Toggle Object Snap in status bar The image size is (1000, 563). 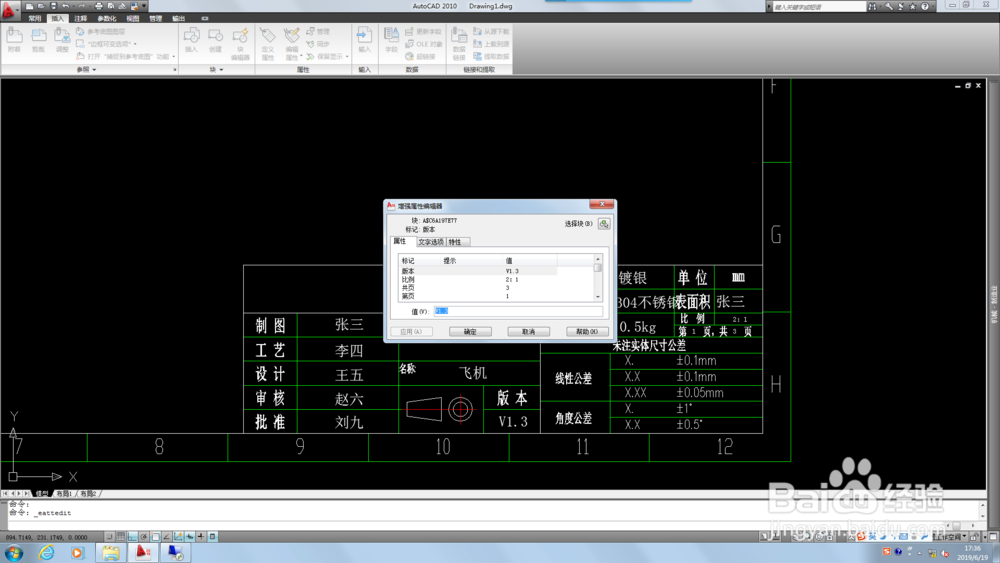pyautogui.click(x=156, y=537)
